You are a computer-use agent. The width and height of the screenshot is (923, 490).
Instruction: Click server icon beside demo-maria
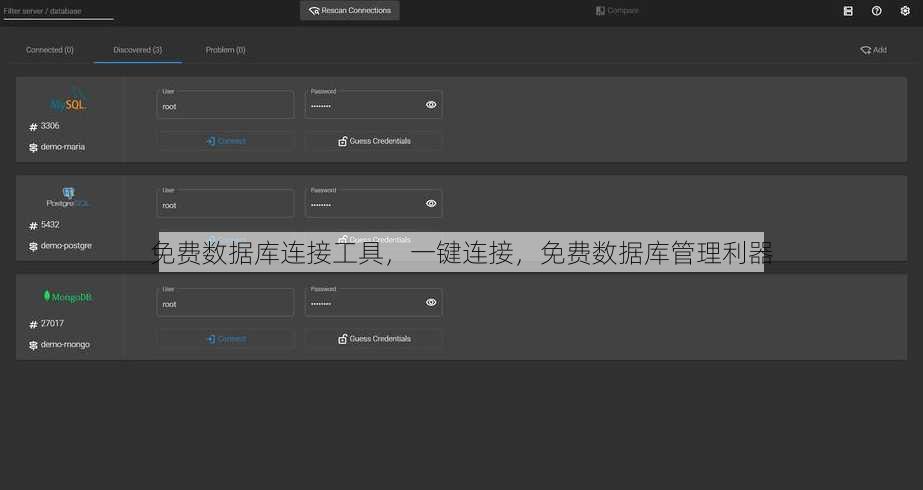pos(33,147)
